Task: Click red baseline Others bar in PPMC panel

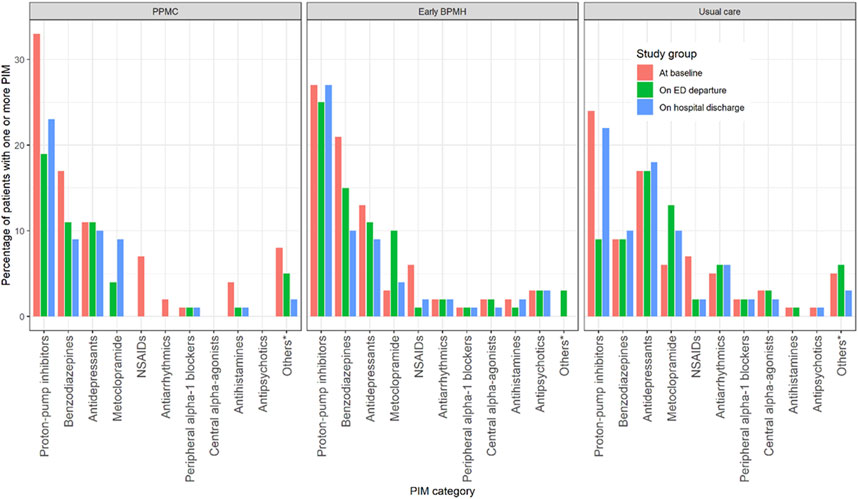Action: [x=279, y=282]
